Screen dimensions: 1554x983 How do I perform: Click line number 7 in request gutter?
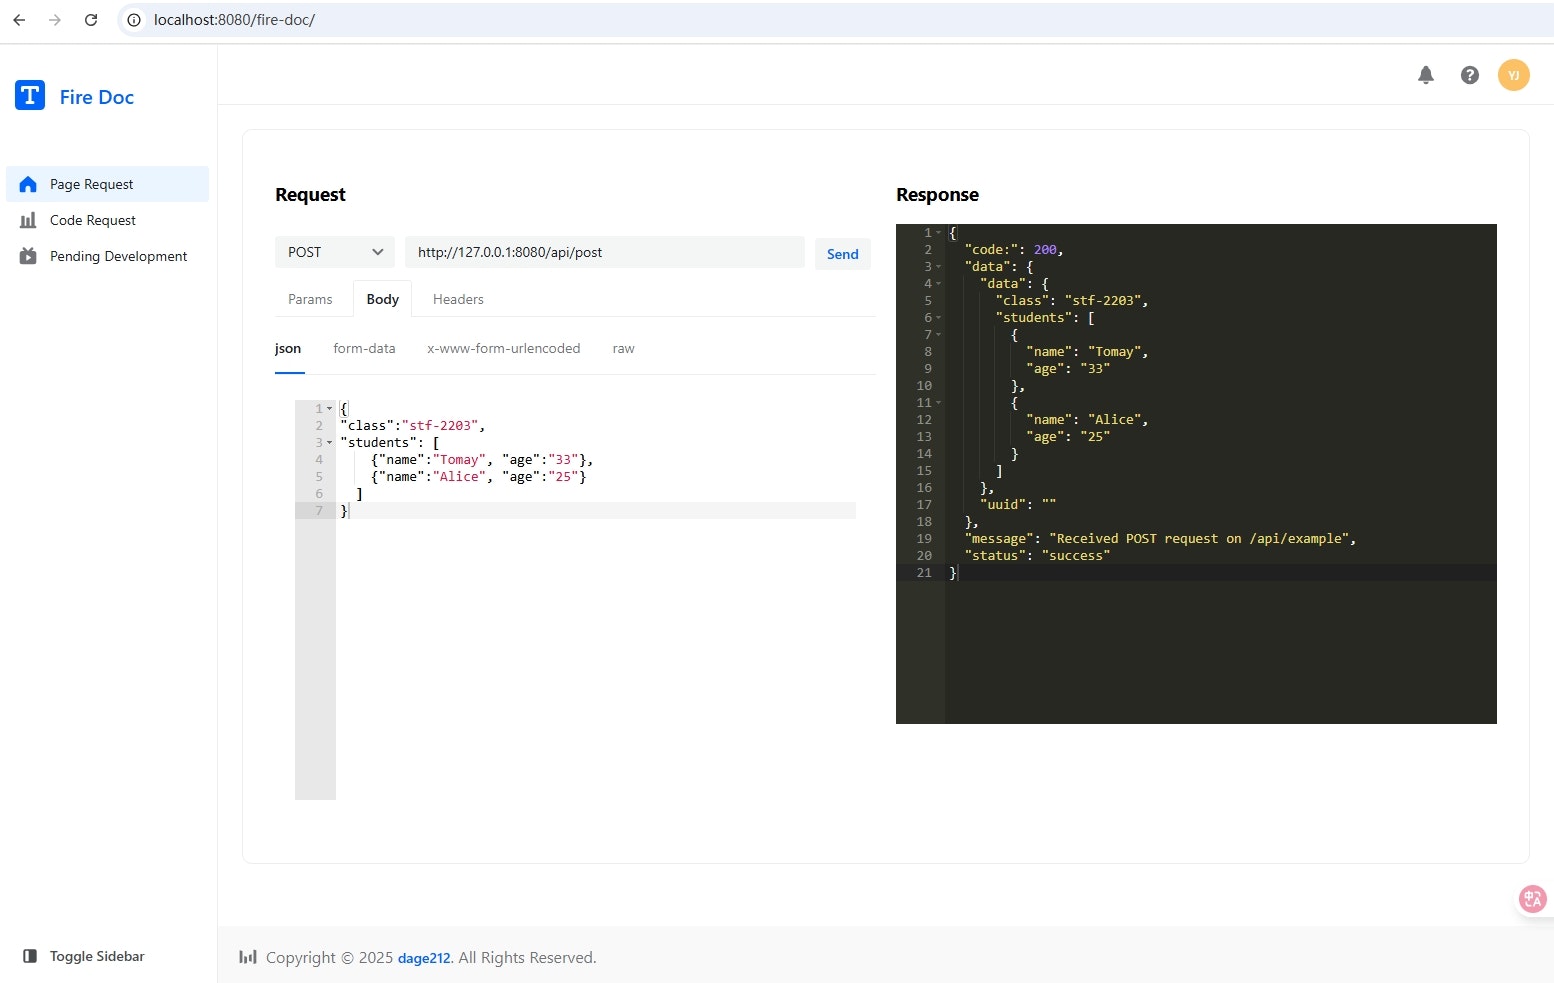[x=319, y=510]
